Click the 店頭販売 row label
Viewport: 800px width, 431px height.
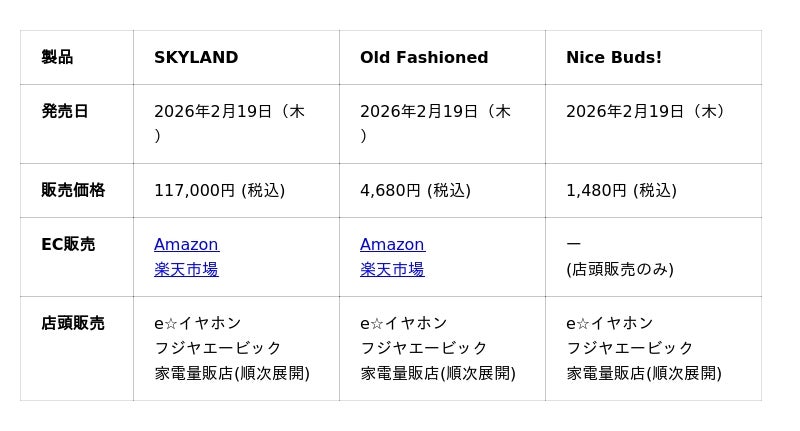click(73, 324)
